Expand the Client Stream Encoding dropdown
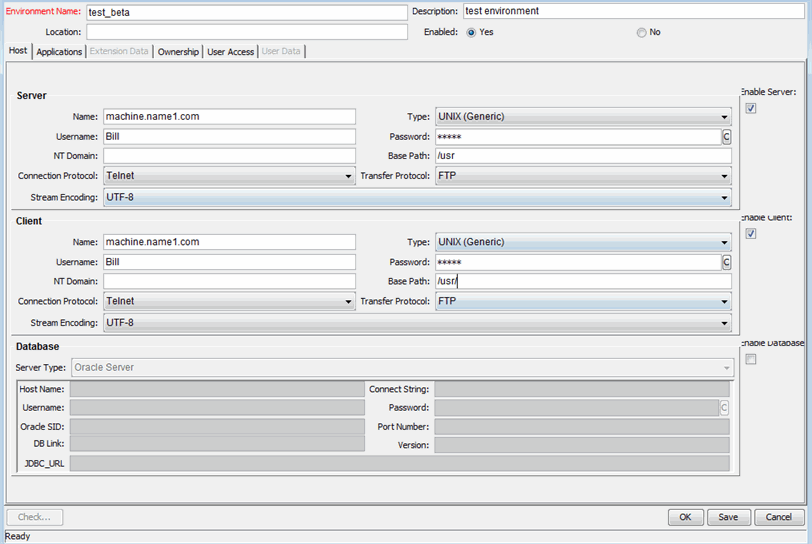The height and width of the screenshot is (544, 812). pos(417,323)
